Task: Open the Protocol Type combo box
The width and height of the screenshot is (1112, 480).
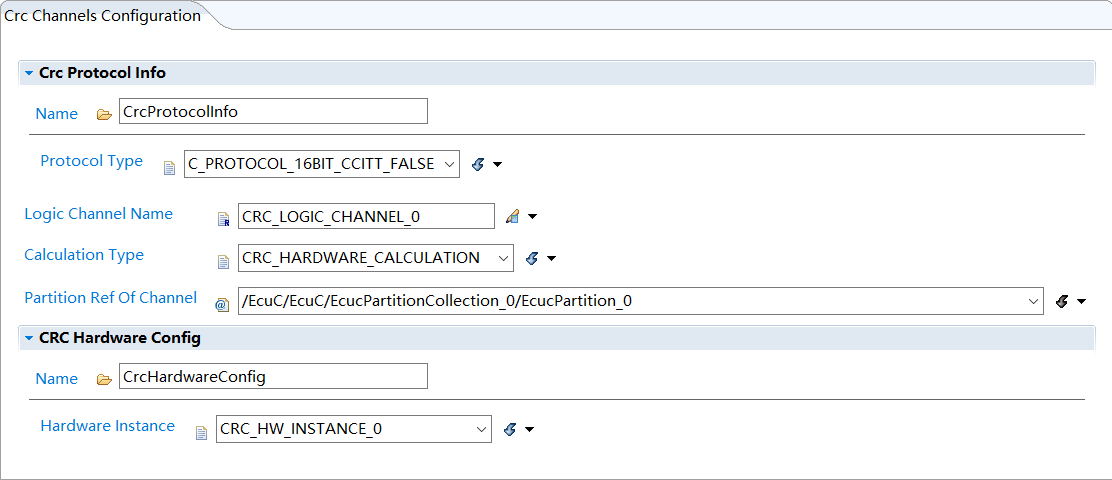Action: 448,165
